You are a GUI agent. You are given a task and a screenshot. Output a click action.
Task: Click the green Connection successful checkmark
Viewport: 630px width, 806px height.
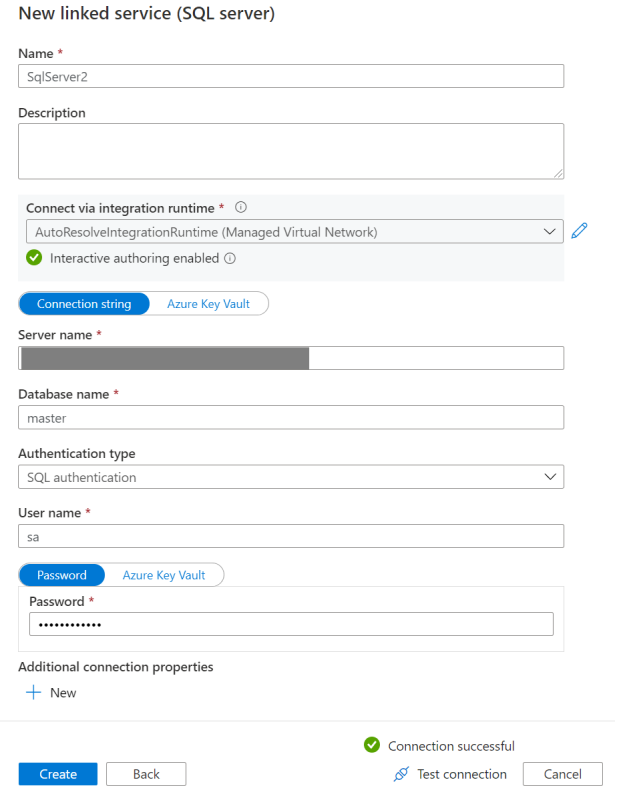[x=372, y=745]
